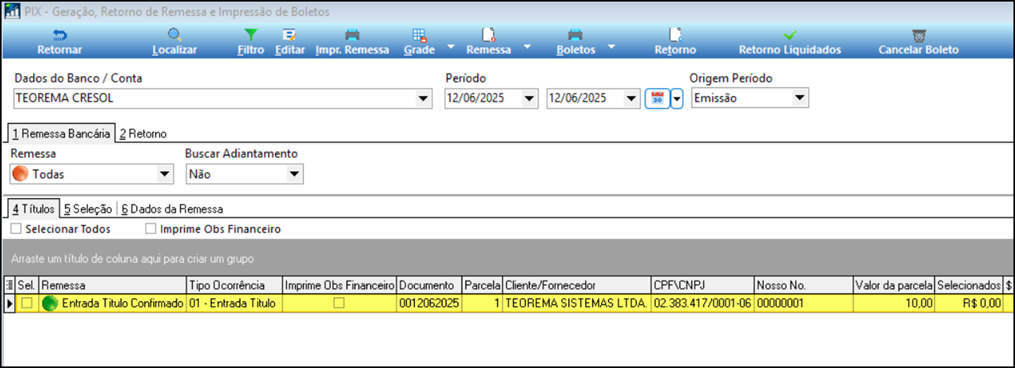
Task: Click the Retornar back-arrow icon
Action: pyautogui.click(x=60, y=35)
